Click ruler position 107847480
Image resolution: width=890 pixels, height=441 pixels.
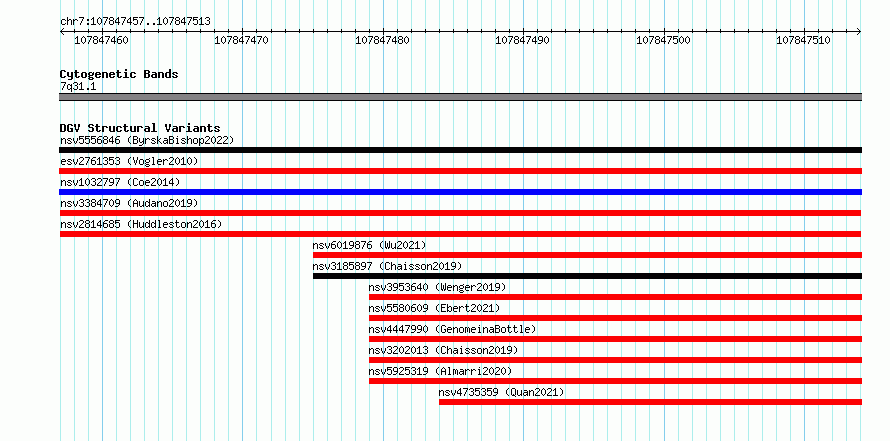[x=382, y=40]
